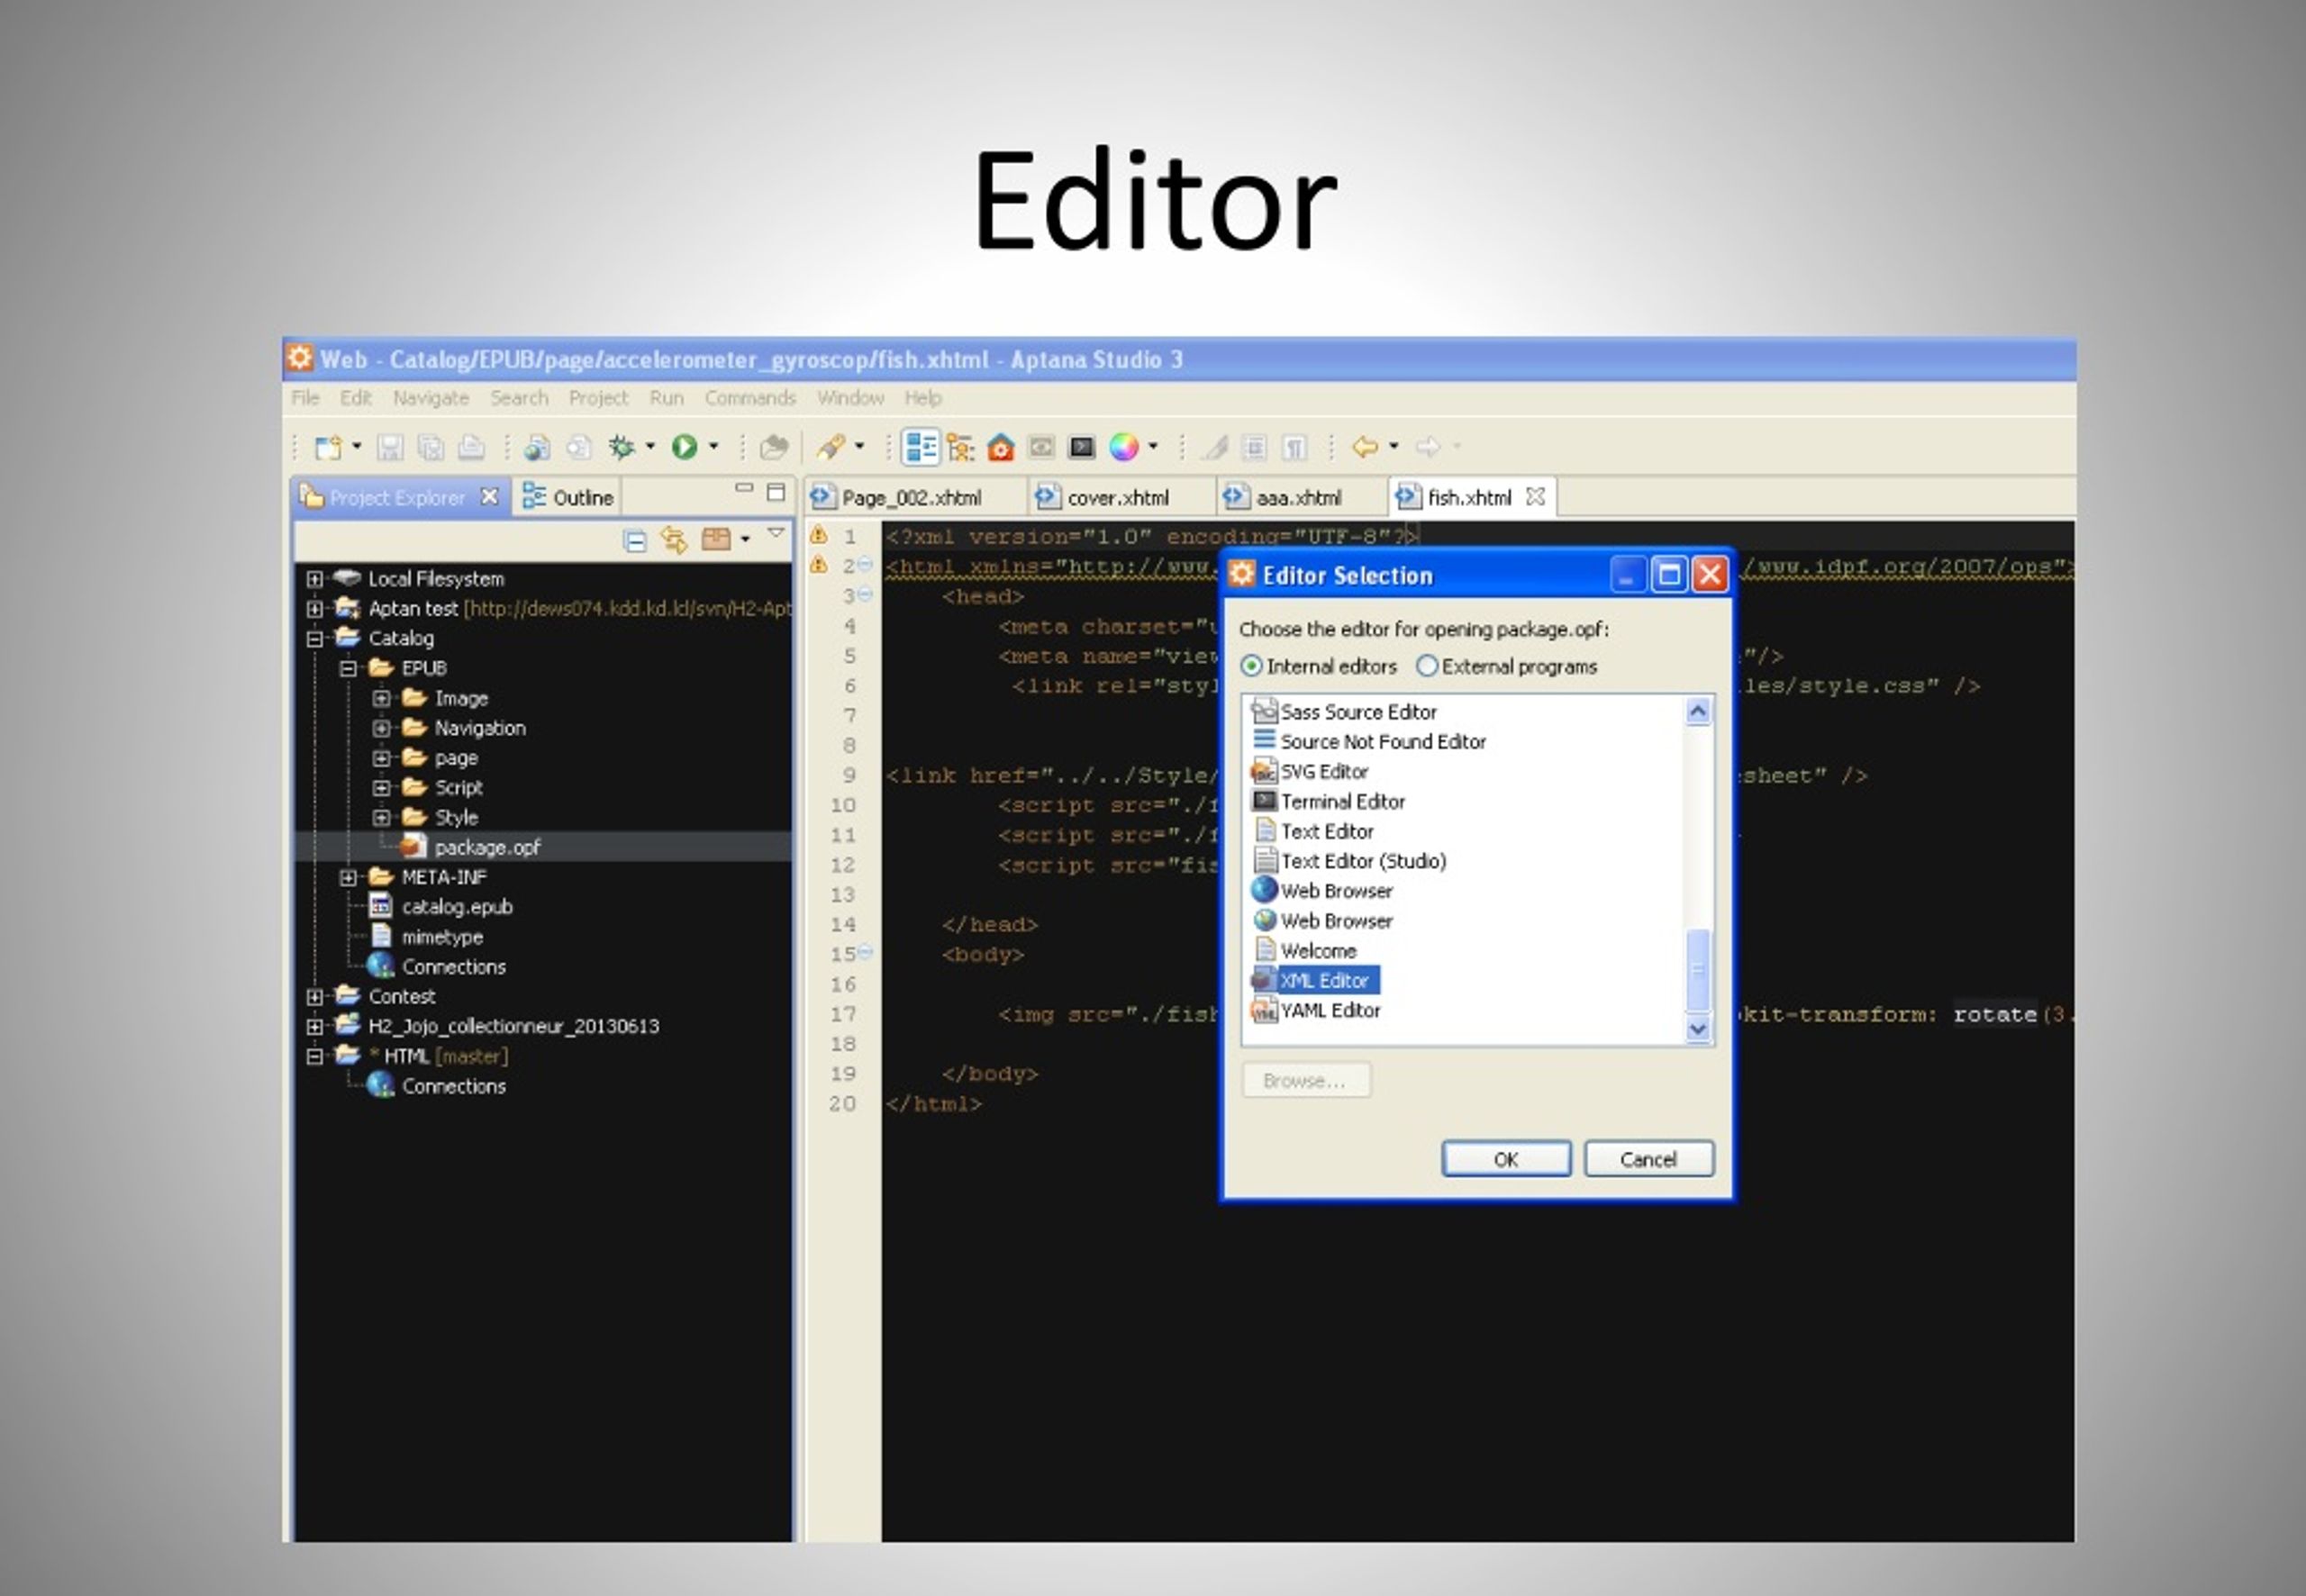This screenshot has width=2306, height=1596.
Task: Click the package view icon in Project Explorer
Action: pyautogui.click(x=716, y=540)
